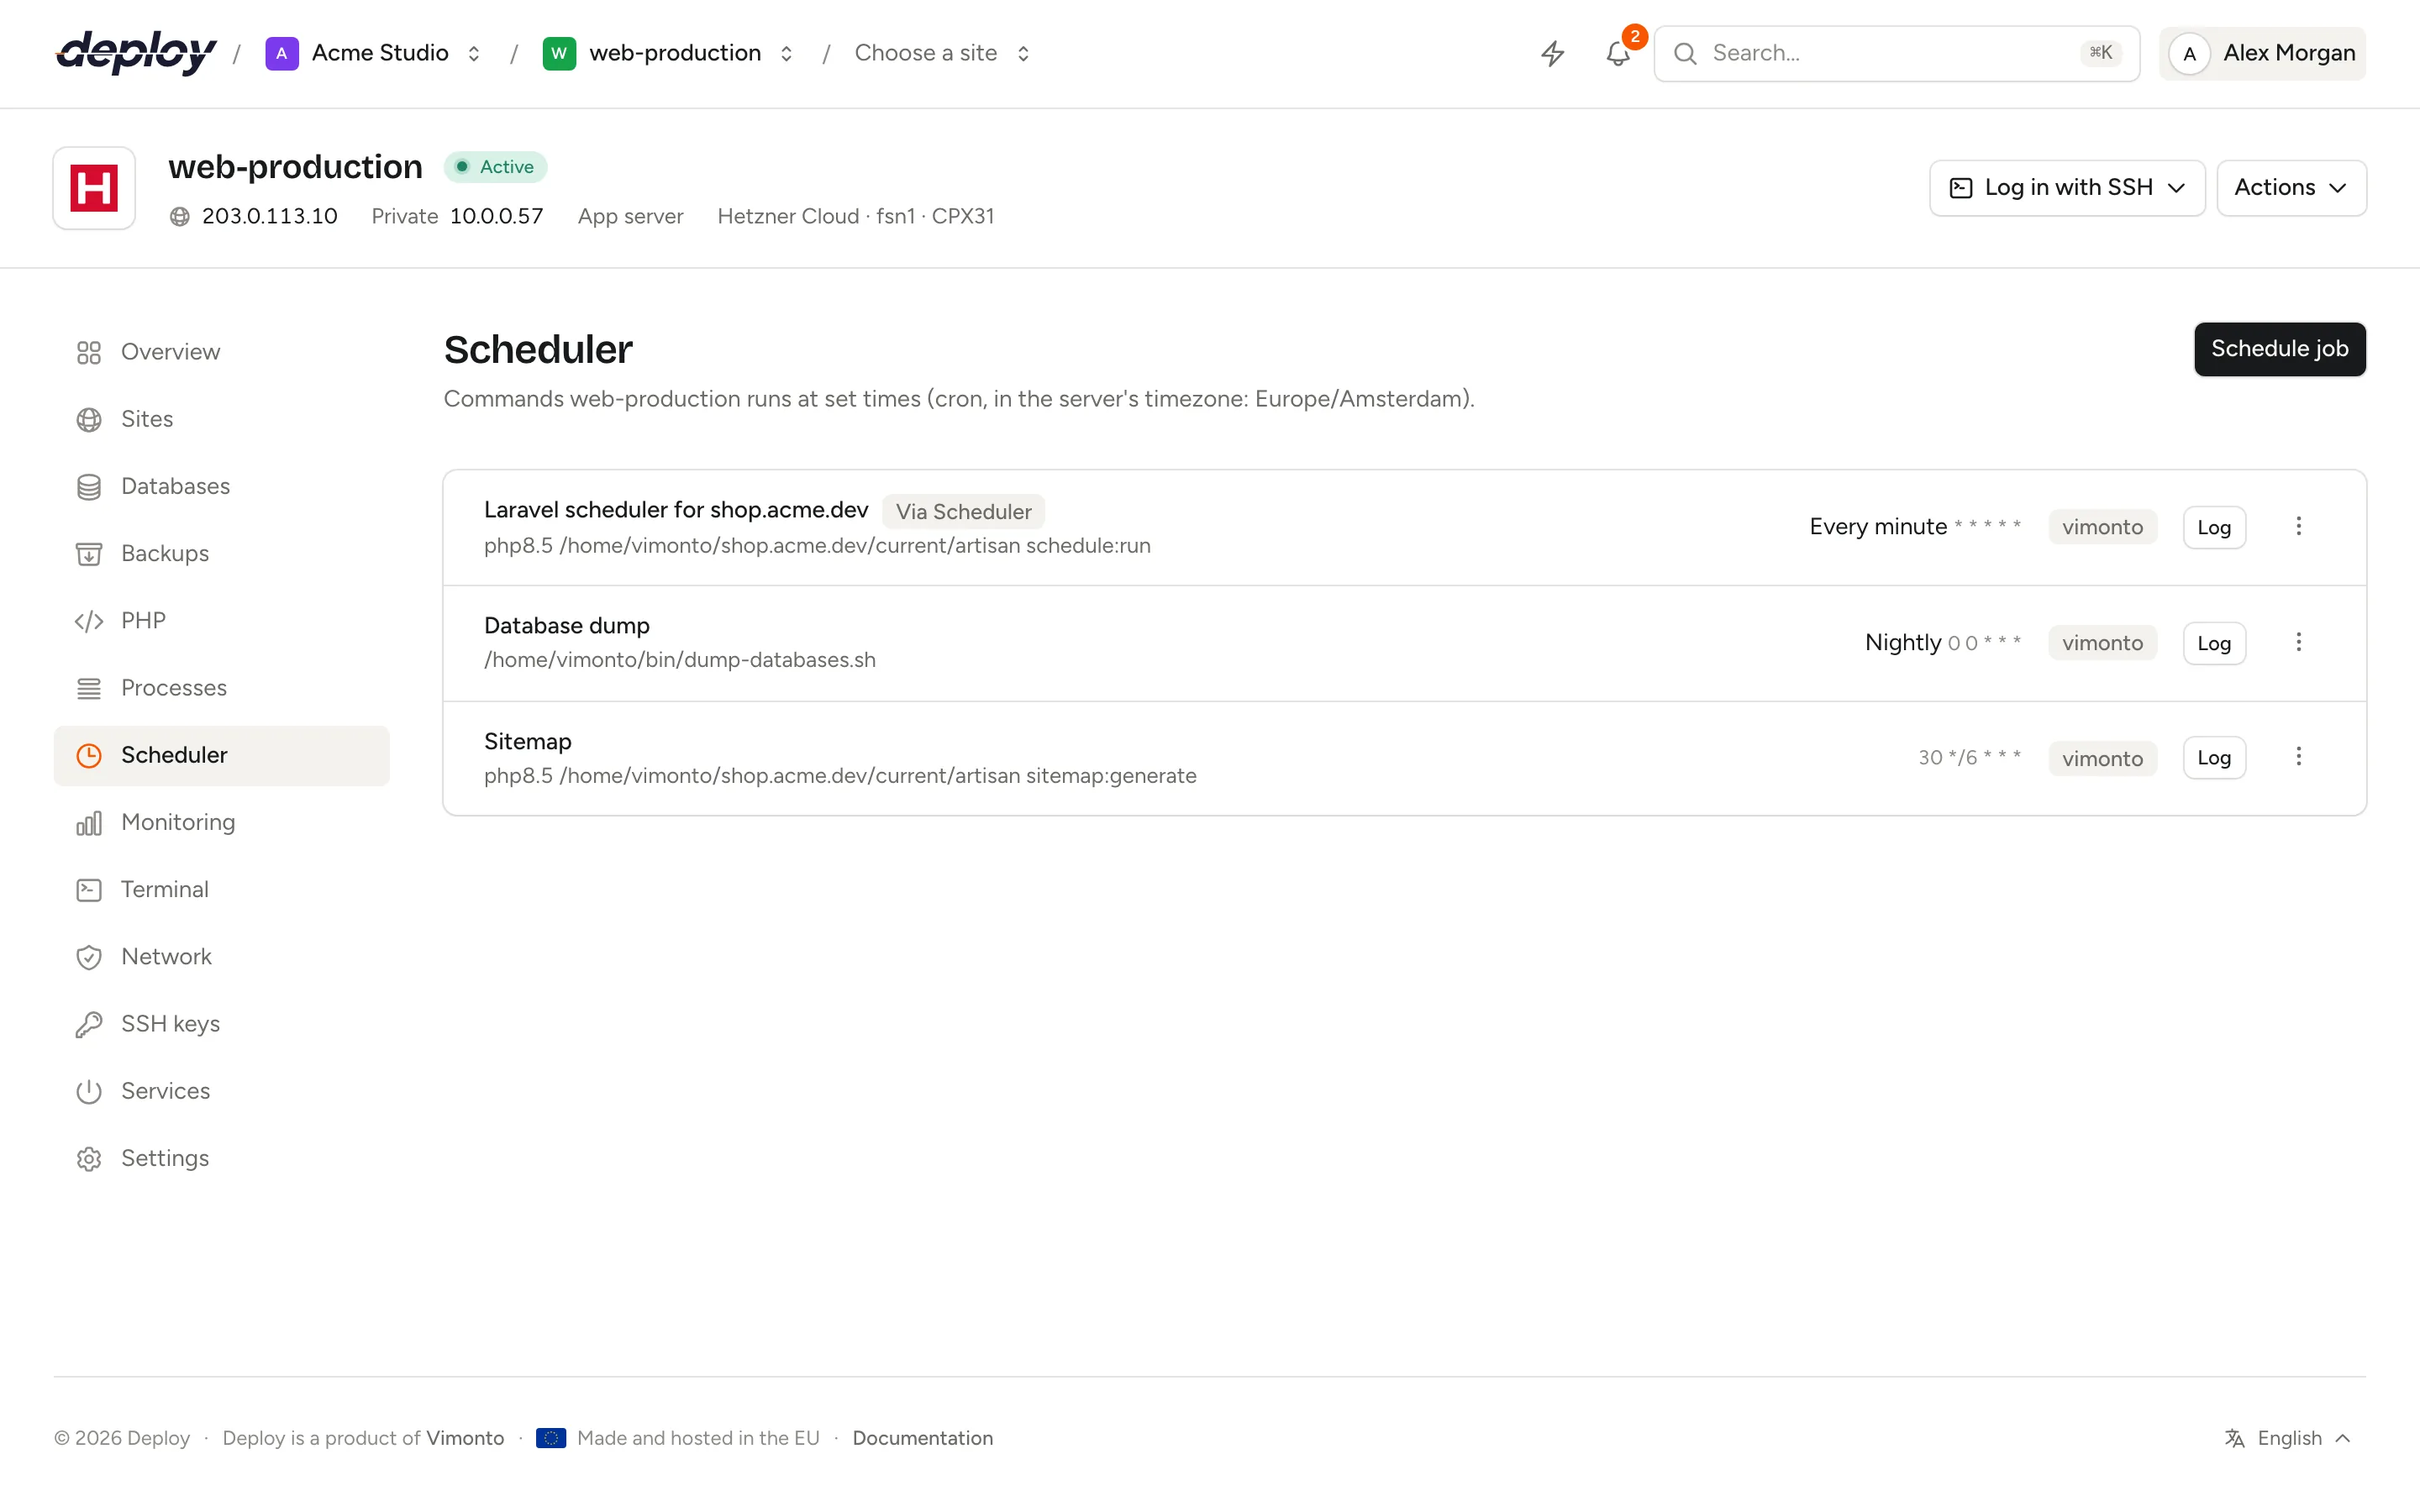The width and height of the screenshot is (2420, 1512).
Task: View Log for Sitemap job
Action: point(2214,758)
